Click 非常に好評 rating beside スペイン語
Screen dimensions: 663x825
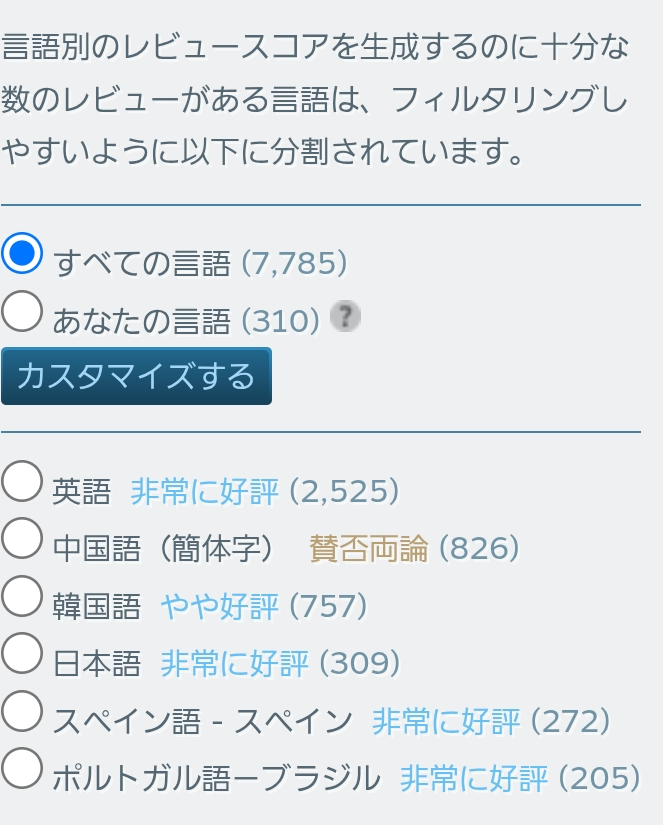(445, 721)
